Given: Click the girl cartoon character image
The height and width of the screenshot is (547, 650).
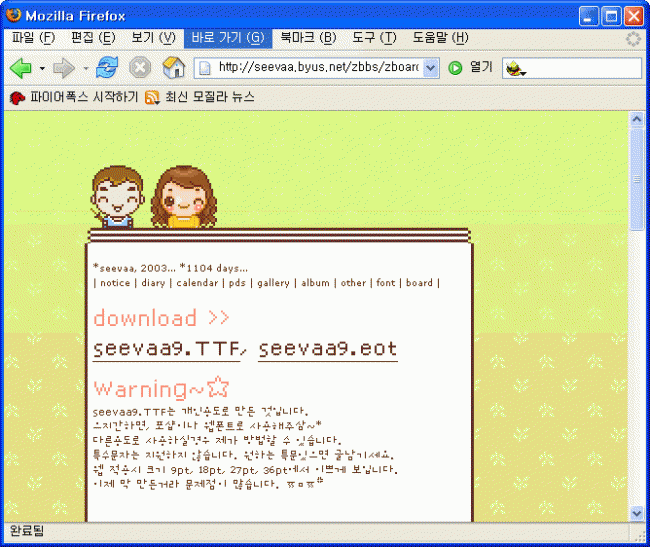Looking at the screenshot, I should point(184,196).
